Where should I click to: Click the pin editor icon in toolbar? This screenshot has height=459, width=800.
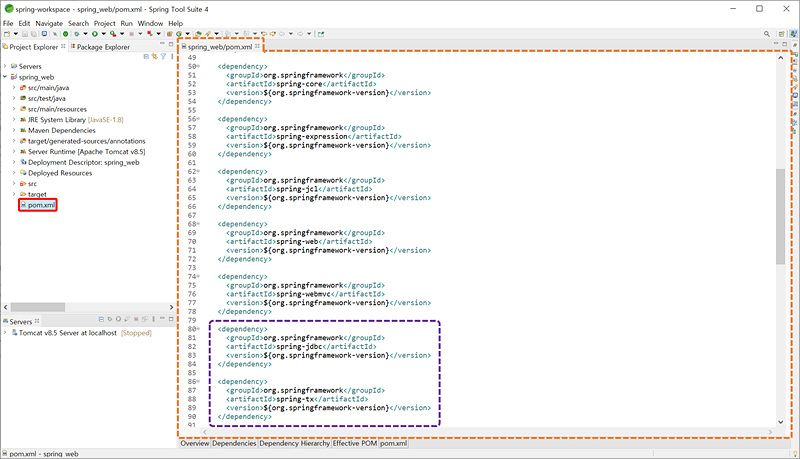pyautogui.click(x=320, y=34)
